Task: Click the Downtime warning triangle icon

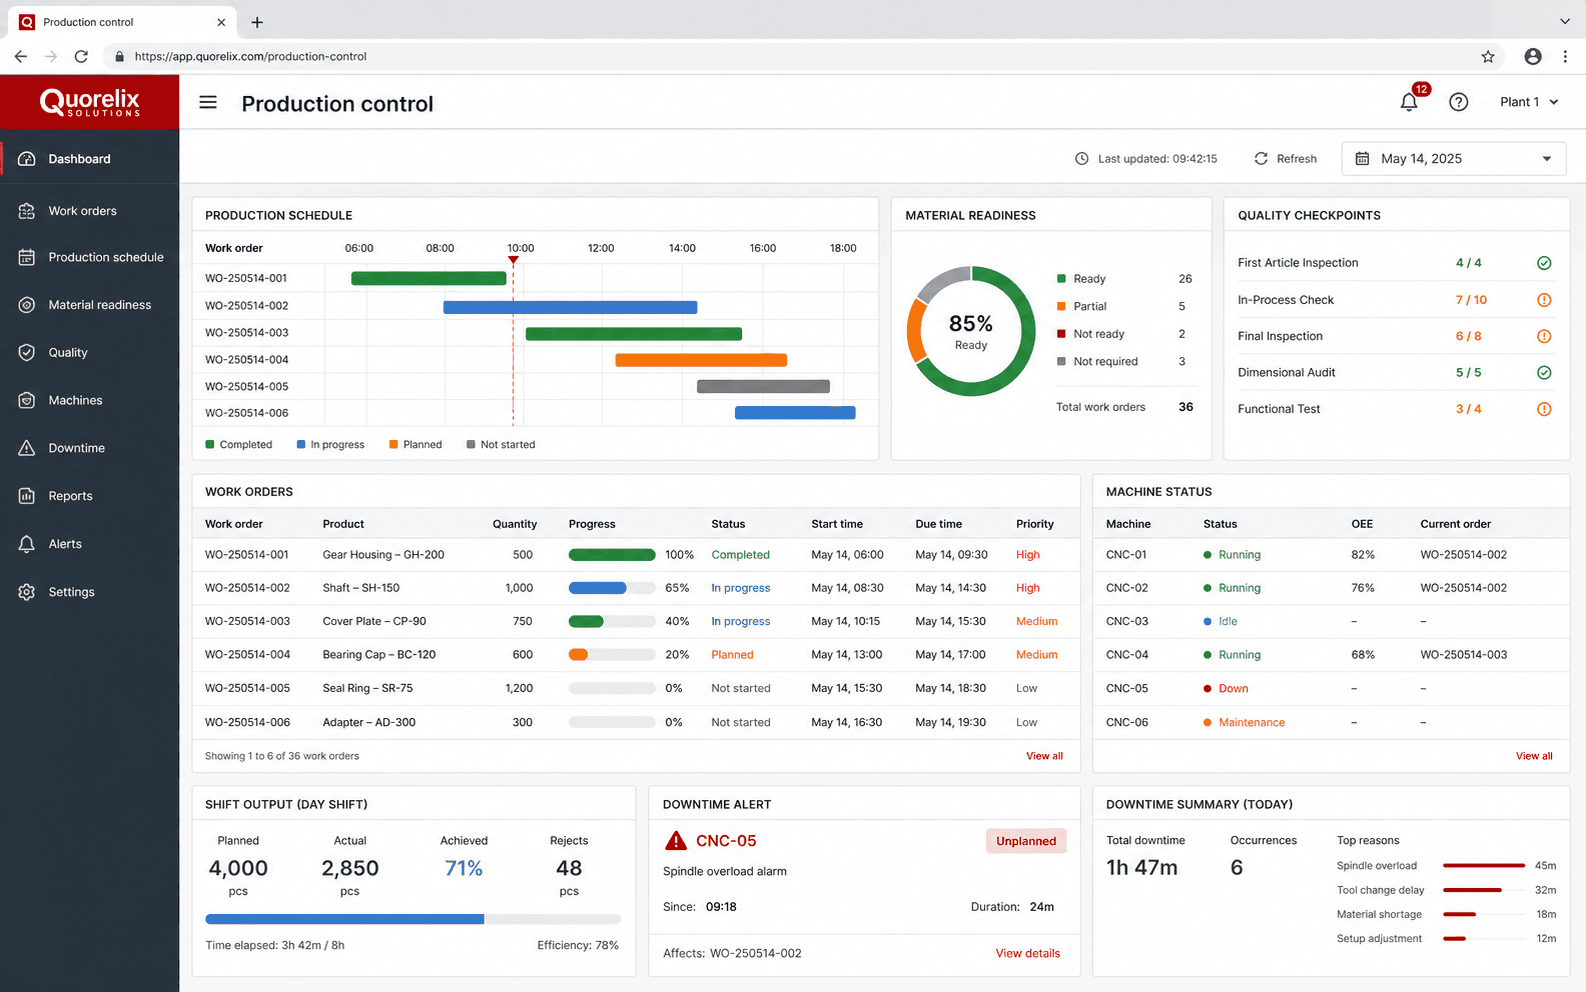Action: pos(27,448)
